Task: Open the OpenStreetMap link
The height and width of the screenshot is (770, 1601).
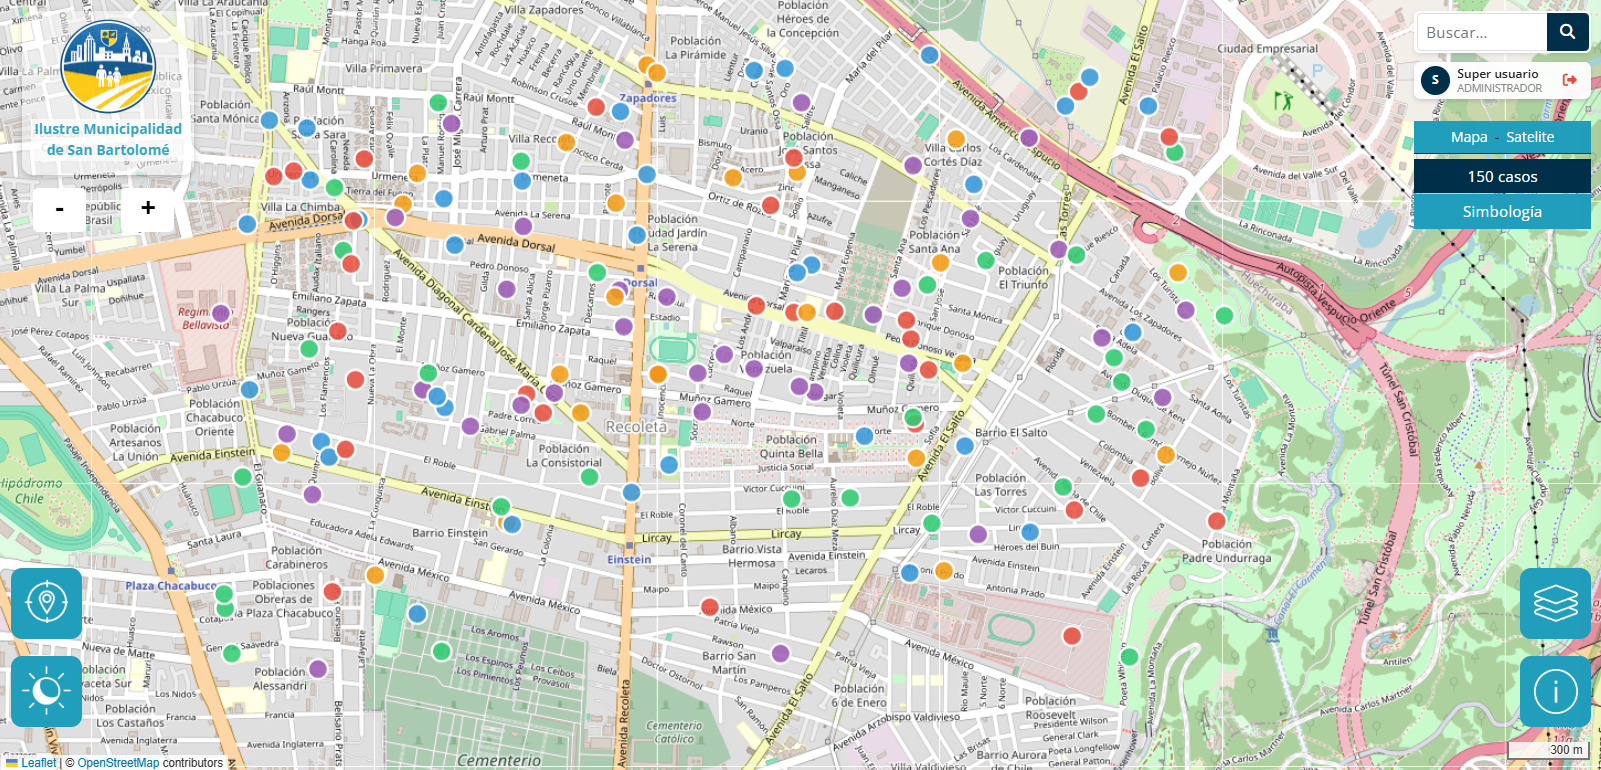Action: click(x=118, y=763)
